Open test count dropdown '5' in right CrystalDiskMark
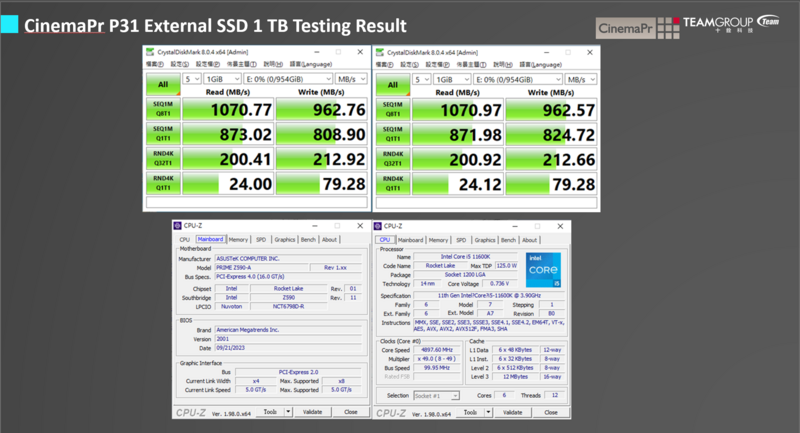The height and width of the screenshot is (433, 800). (x=421, y=80)
